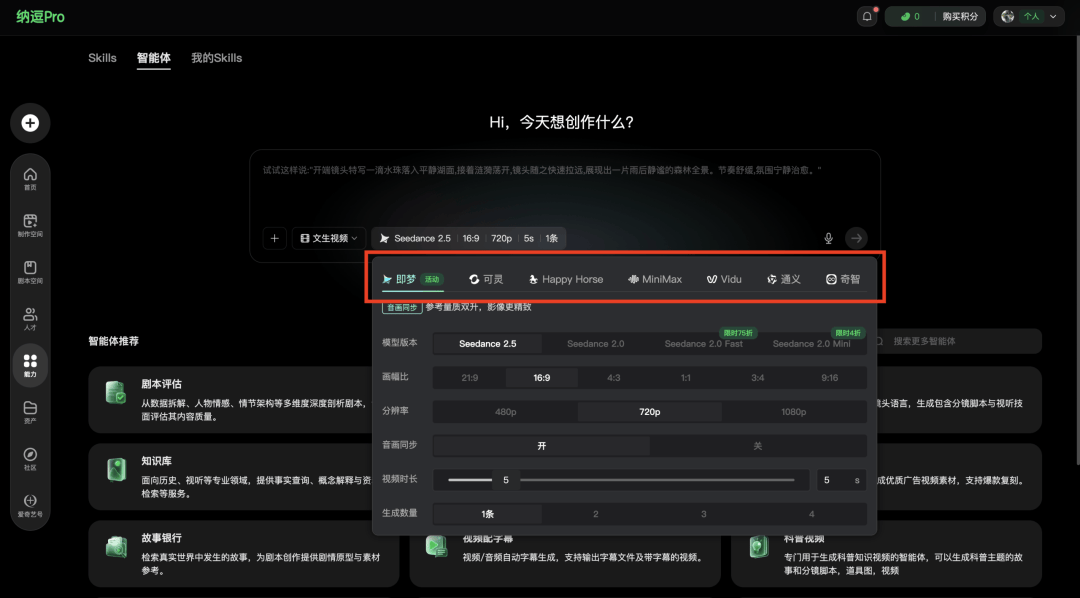The width and height of the screenshot is (1080, 598).
Task: Open the 资产 folder icon in the sidebar
Action: click(x=30, y=412)
